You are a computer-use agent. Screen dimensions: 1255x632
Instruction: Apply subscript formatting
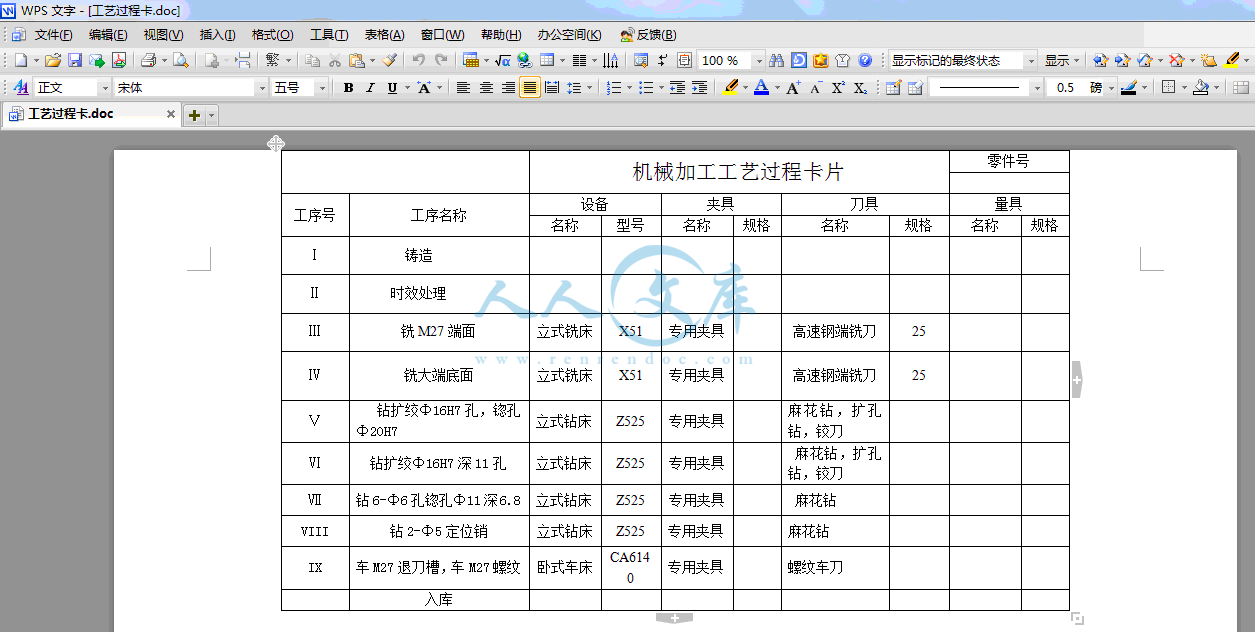coord(860,88)
